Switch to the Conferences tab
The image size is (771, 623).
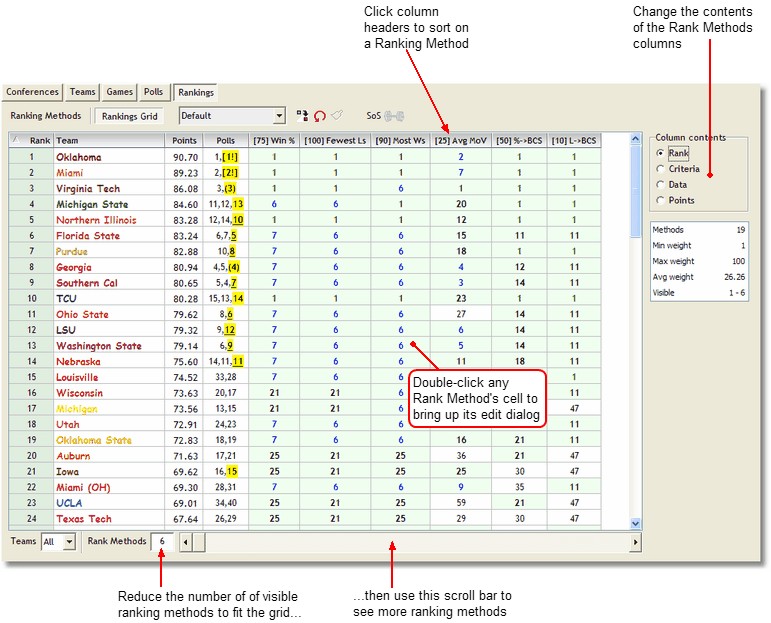point(32,92)
